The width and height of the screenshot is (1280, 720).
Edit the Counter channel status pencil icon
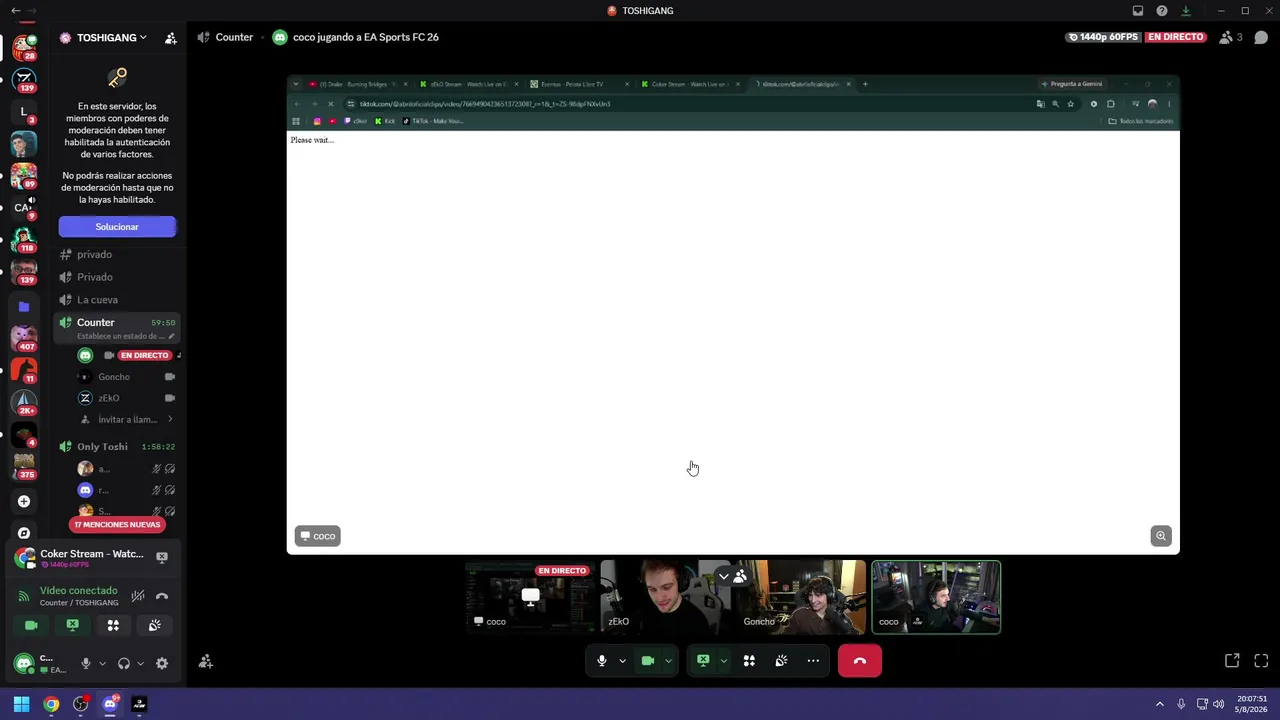pos(171,337)
